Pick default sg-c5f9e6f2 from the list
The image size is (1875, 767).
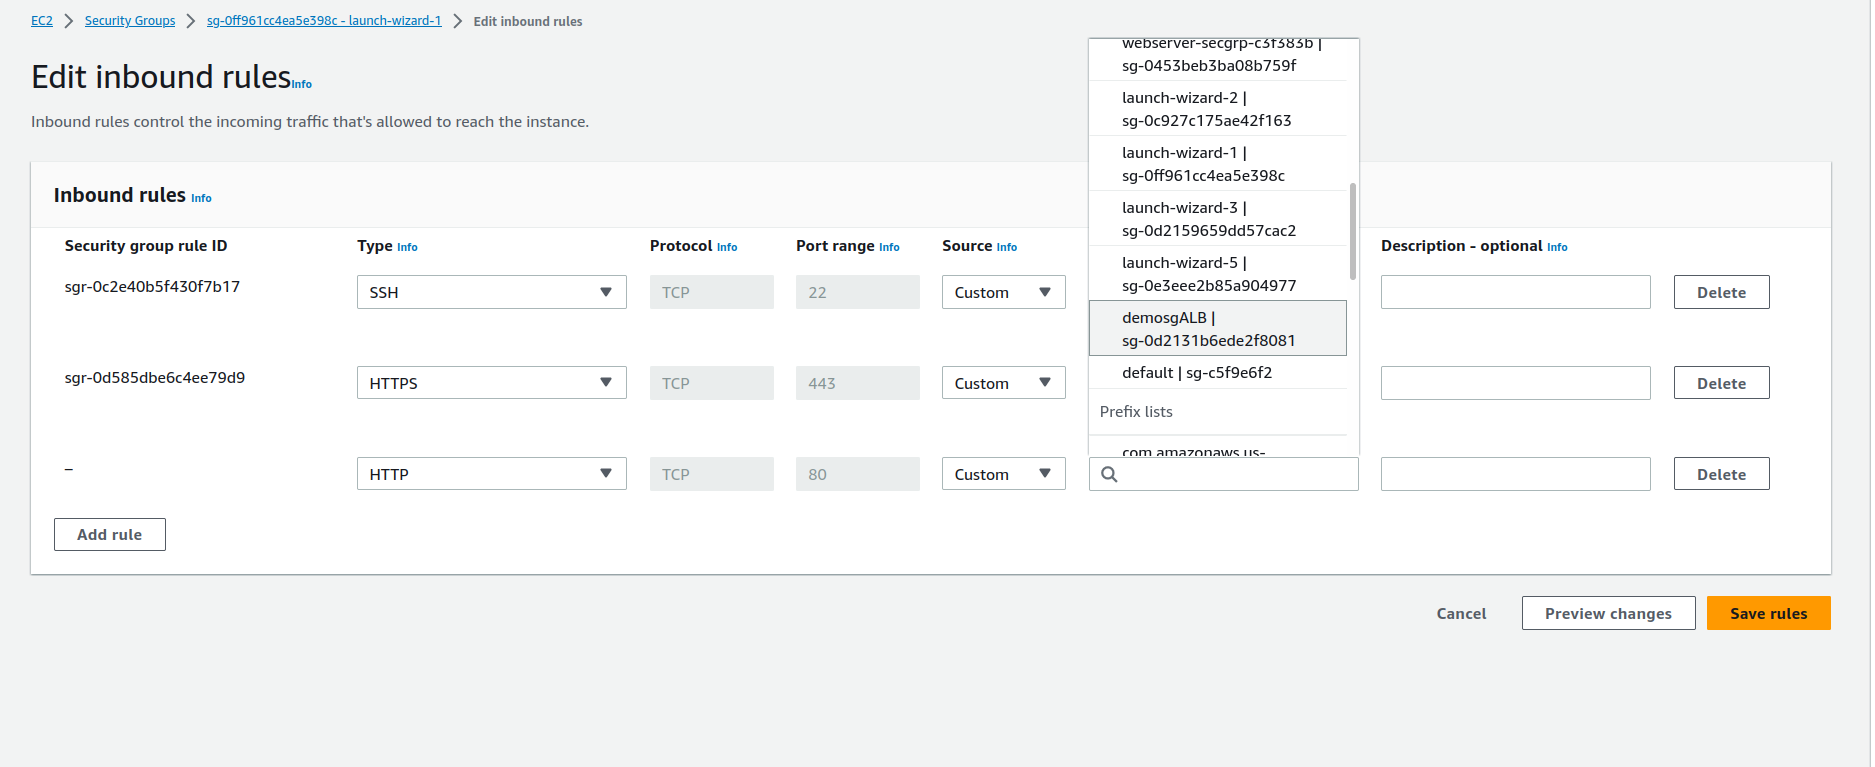[x=1197, y=373]
